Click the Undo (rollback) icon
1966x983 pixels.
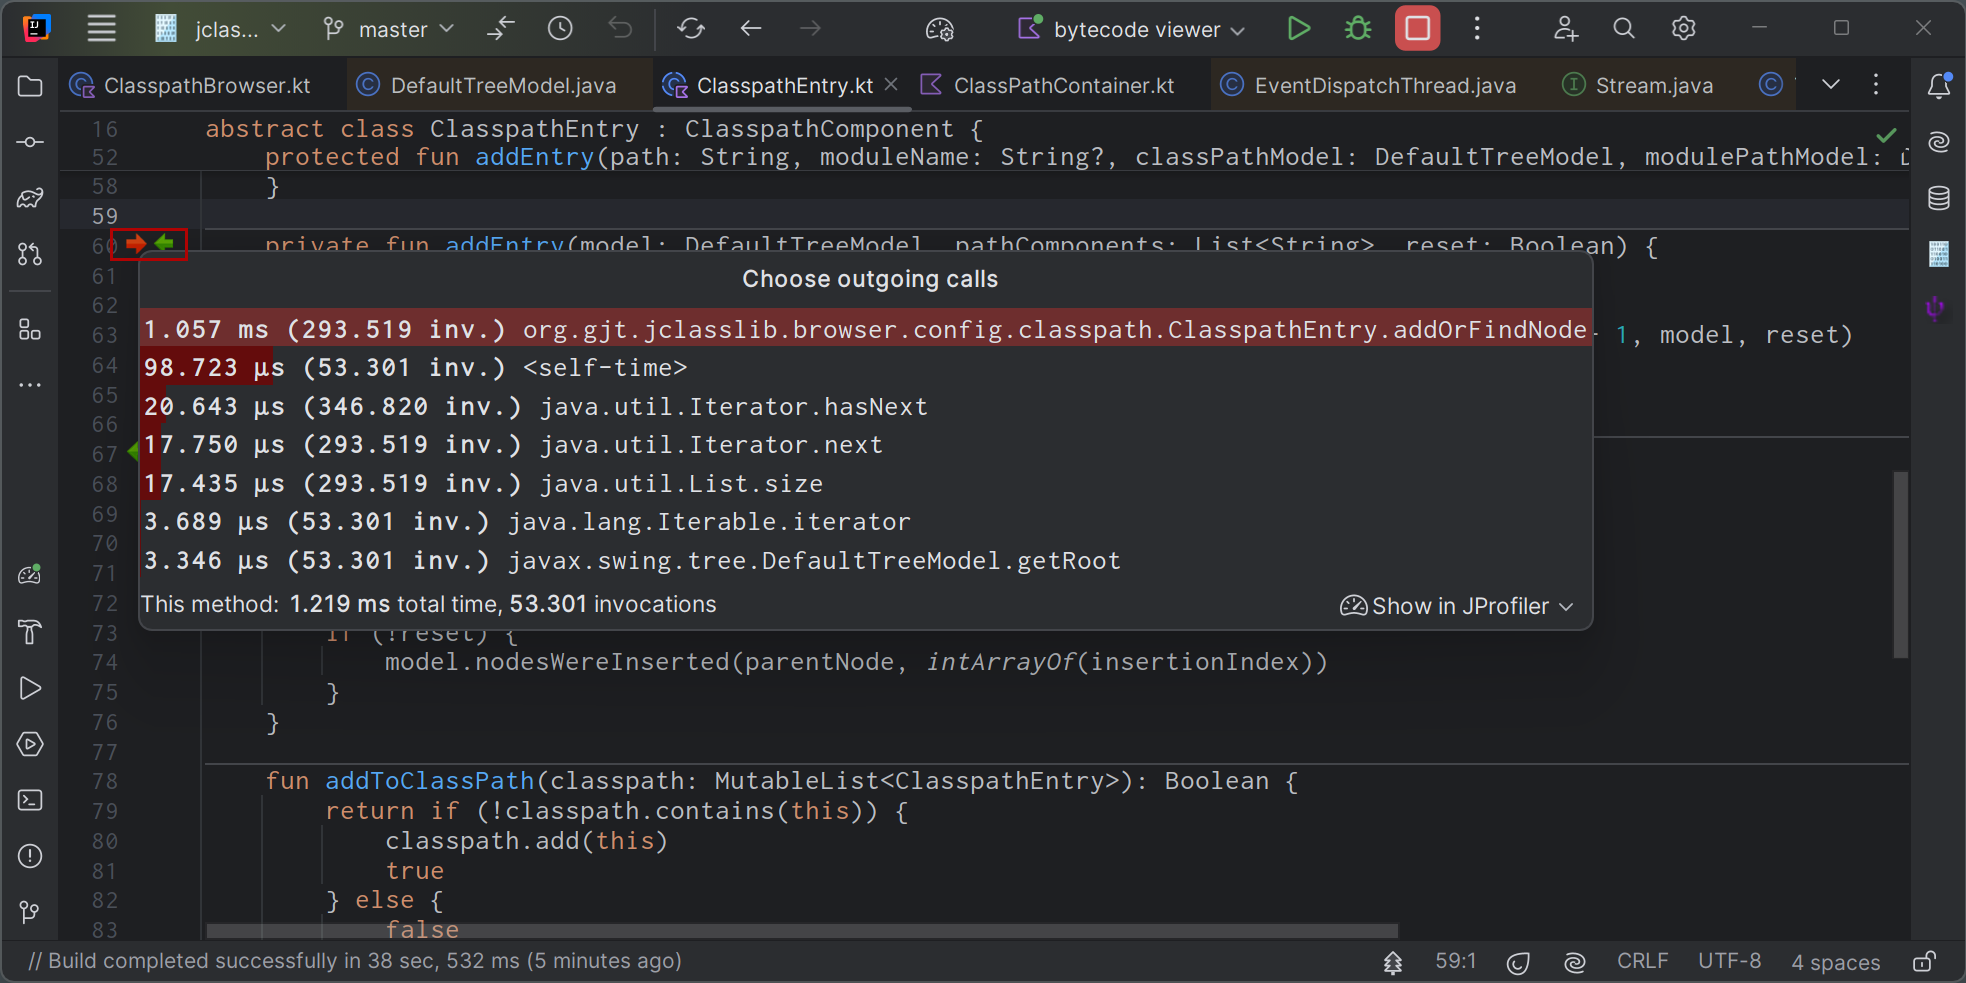coord(620,28)
